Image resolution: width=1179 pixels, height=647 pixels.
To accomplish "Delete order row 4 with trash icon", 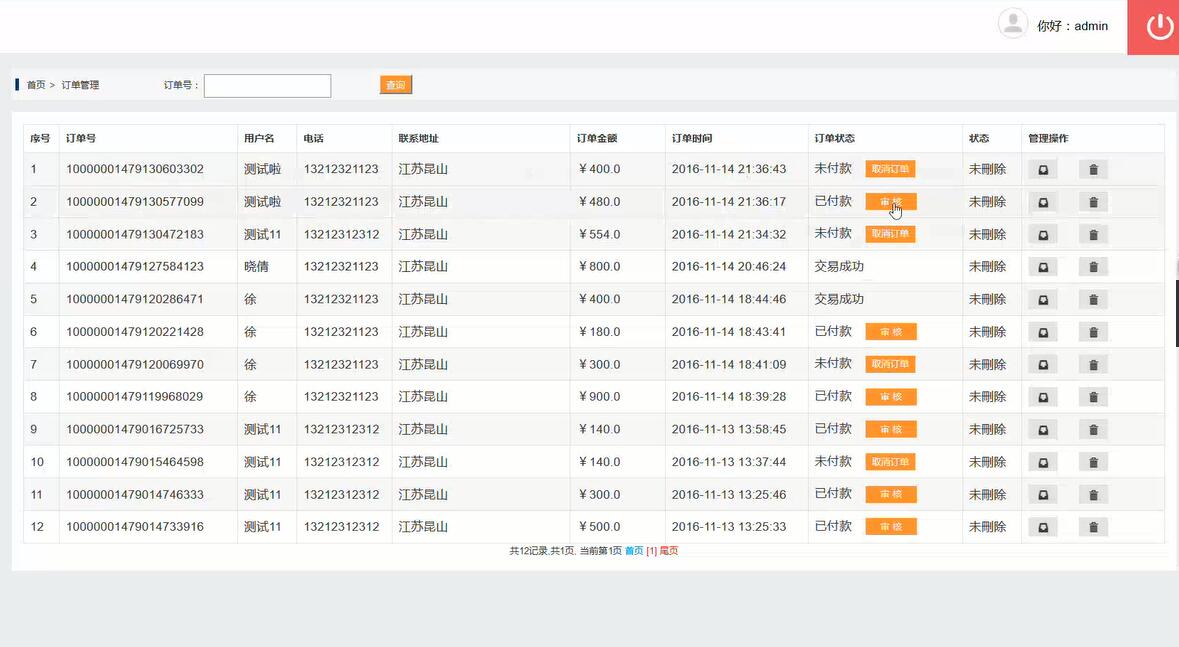I will click(1093, 267).
